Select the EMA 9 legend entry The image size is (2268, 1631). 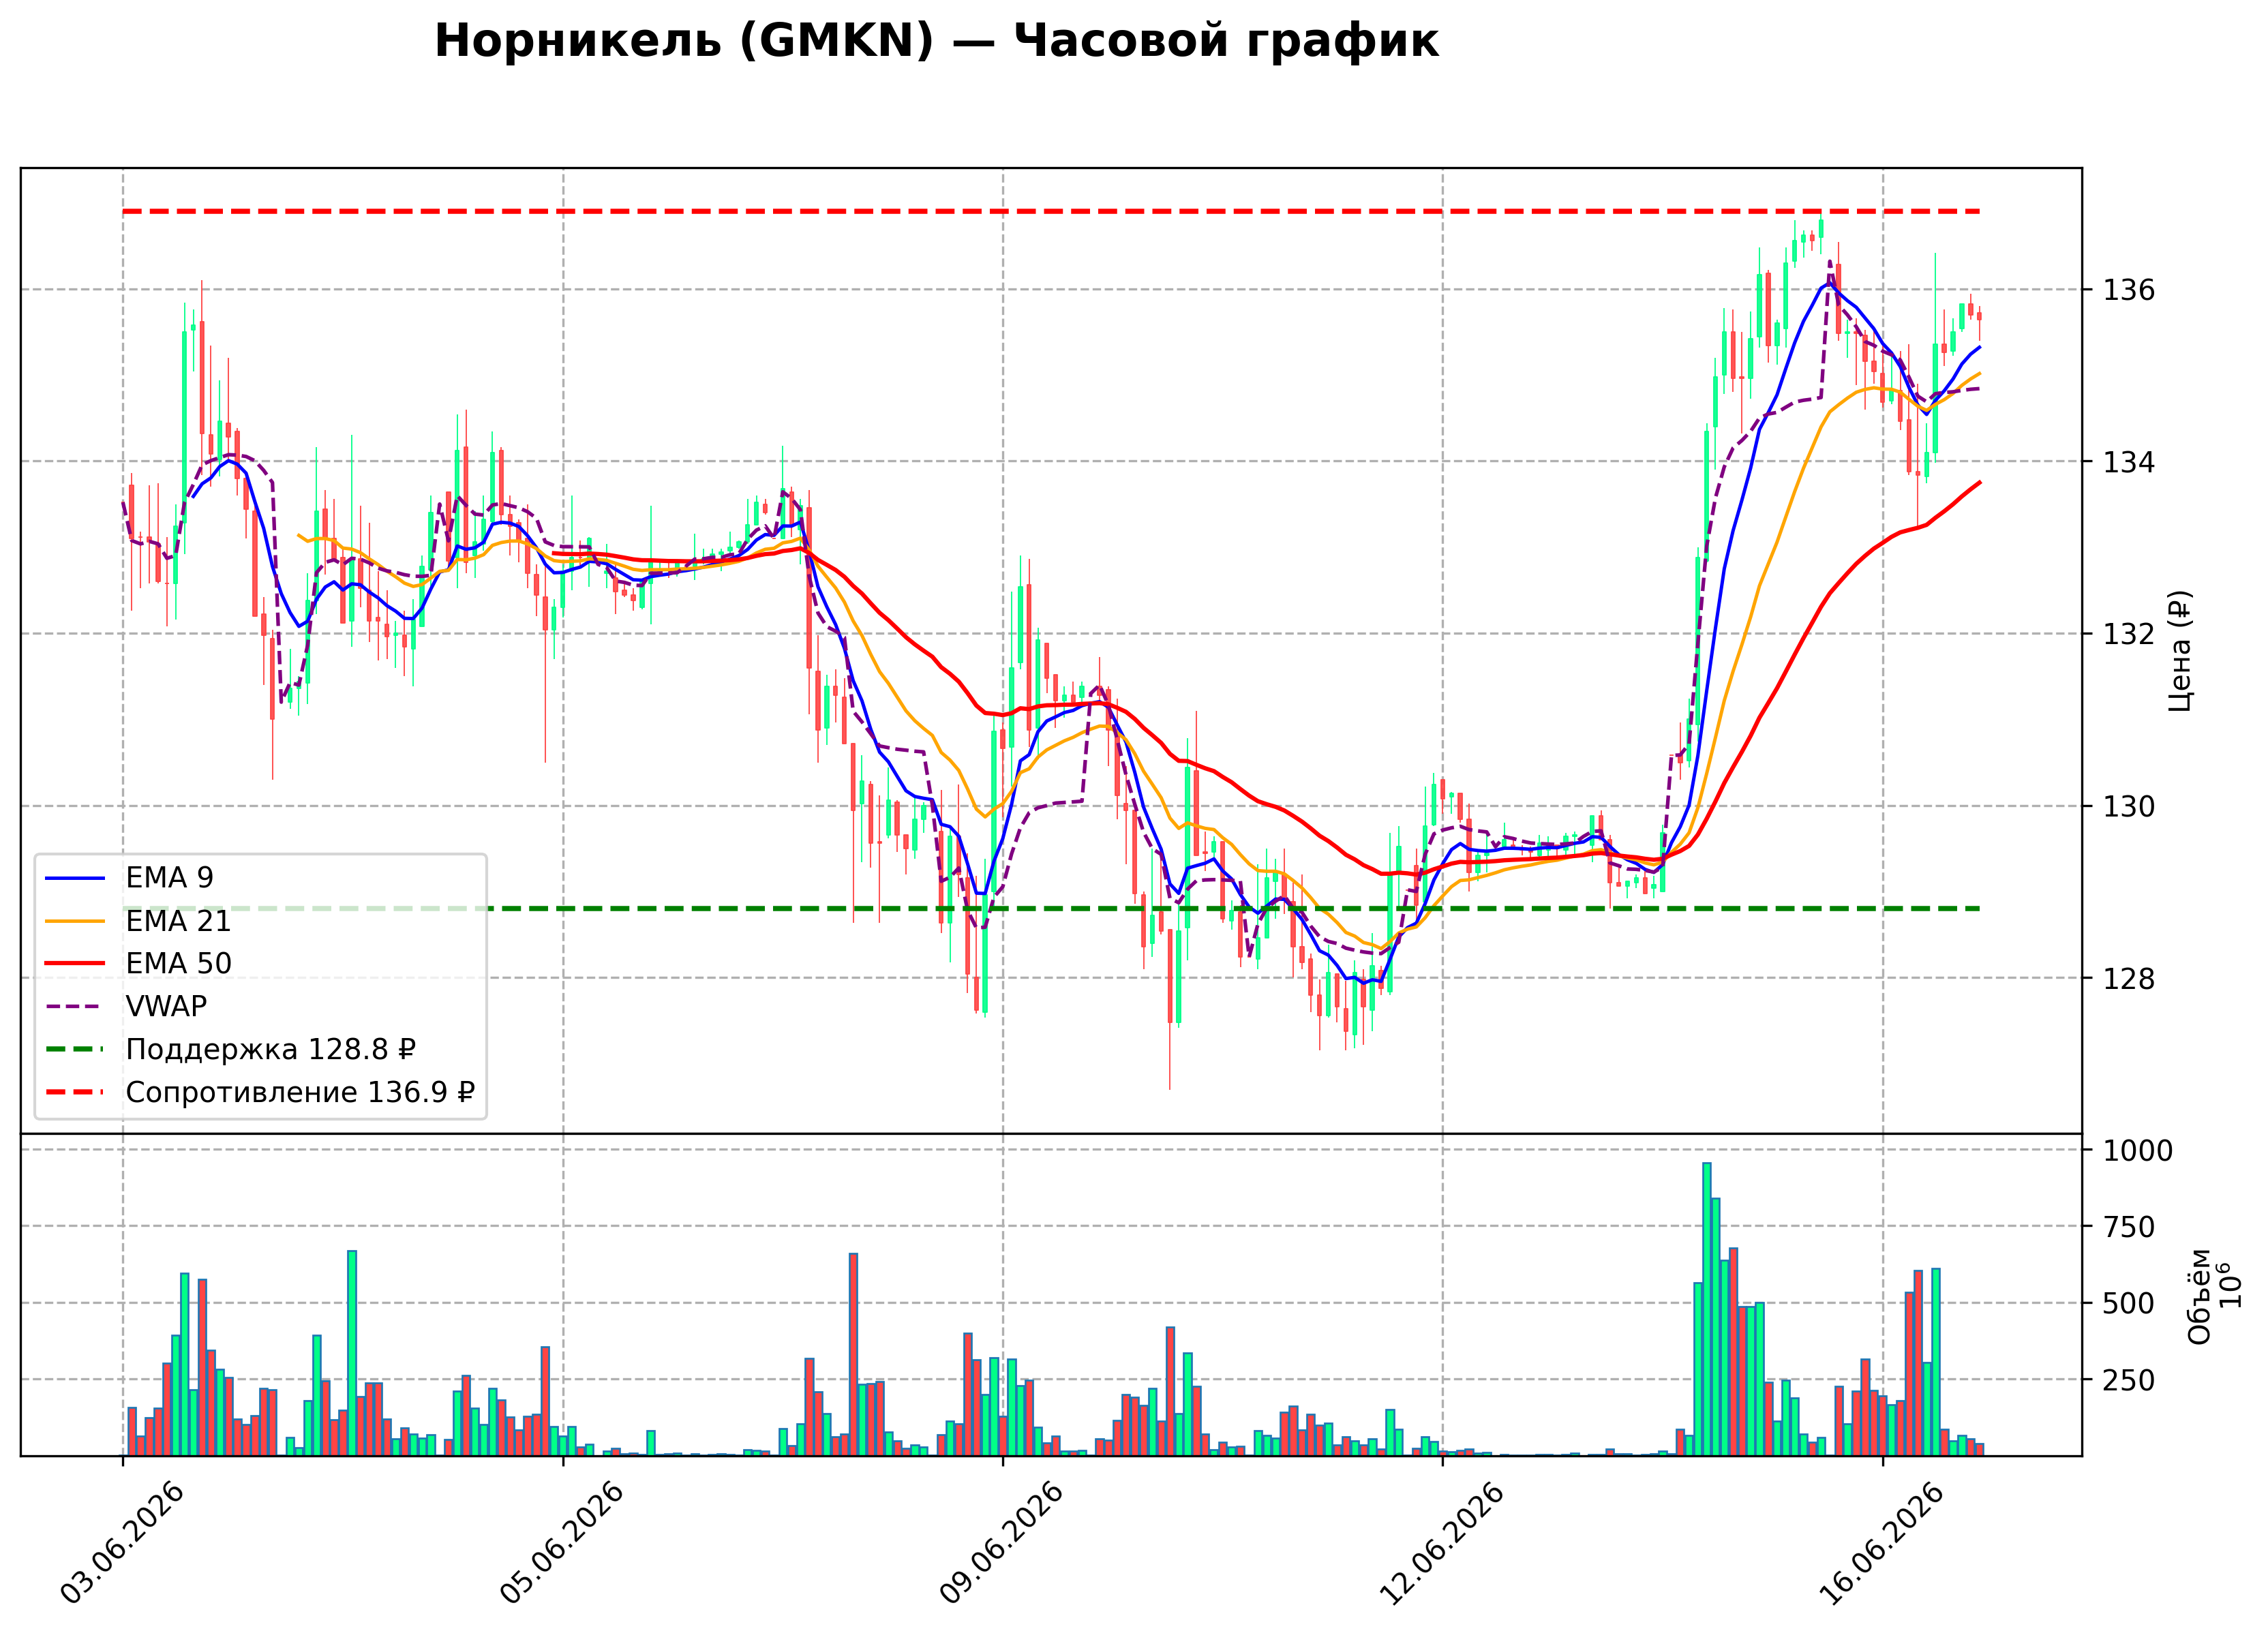(129, 878)
